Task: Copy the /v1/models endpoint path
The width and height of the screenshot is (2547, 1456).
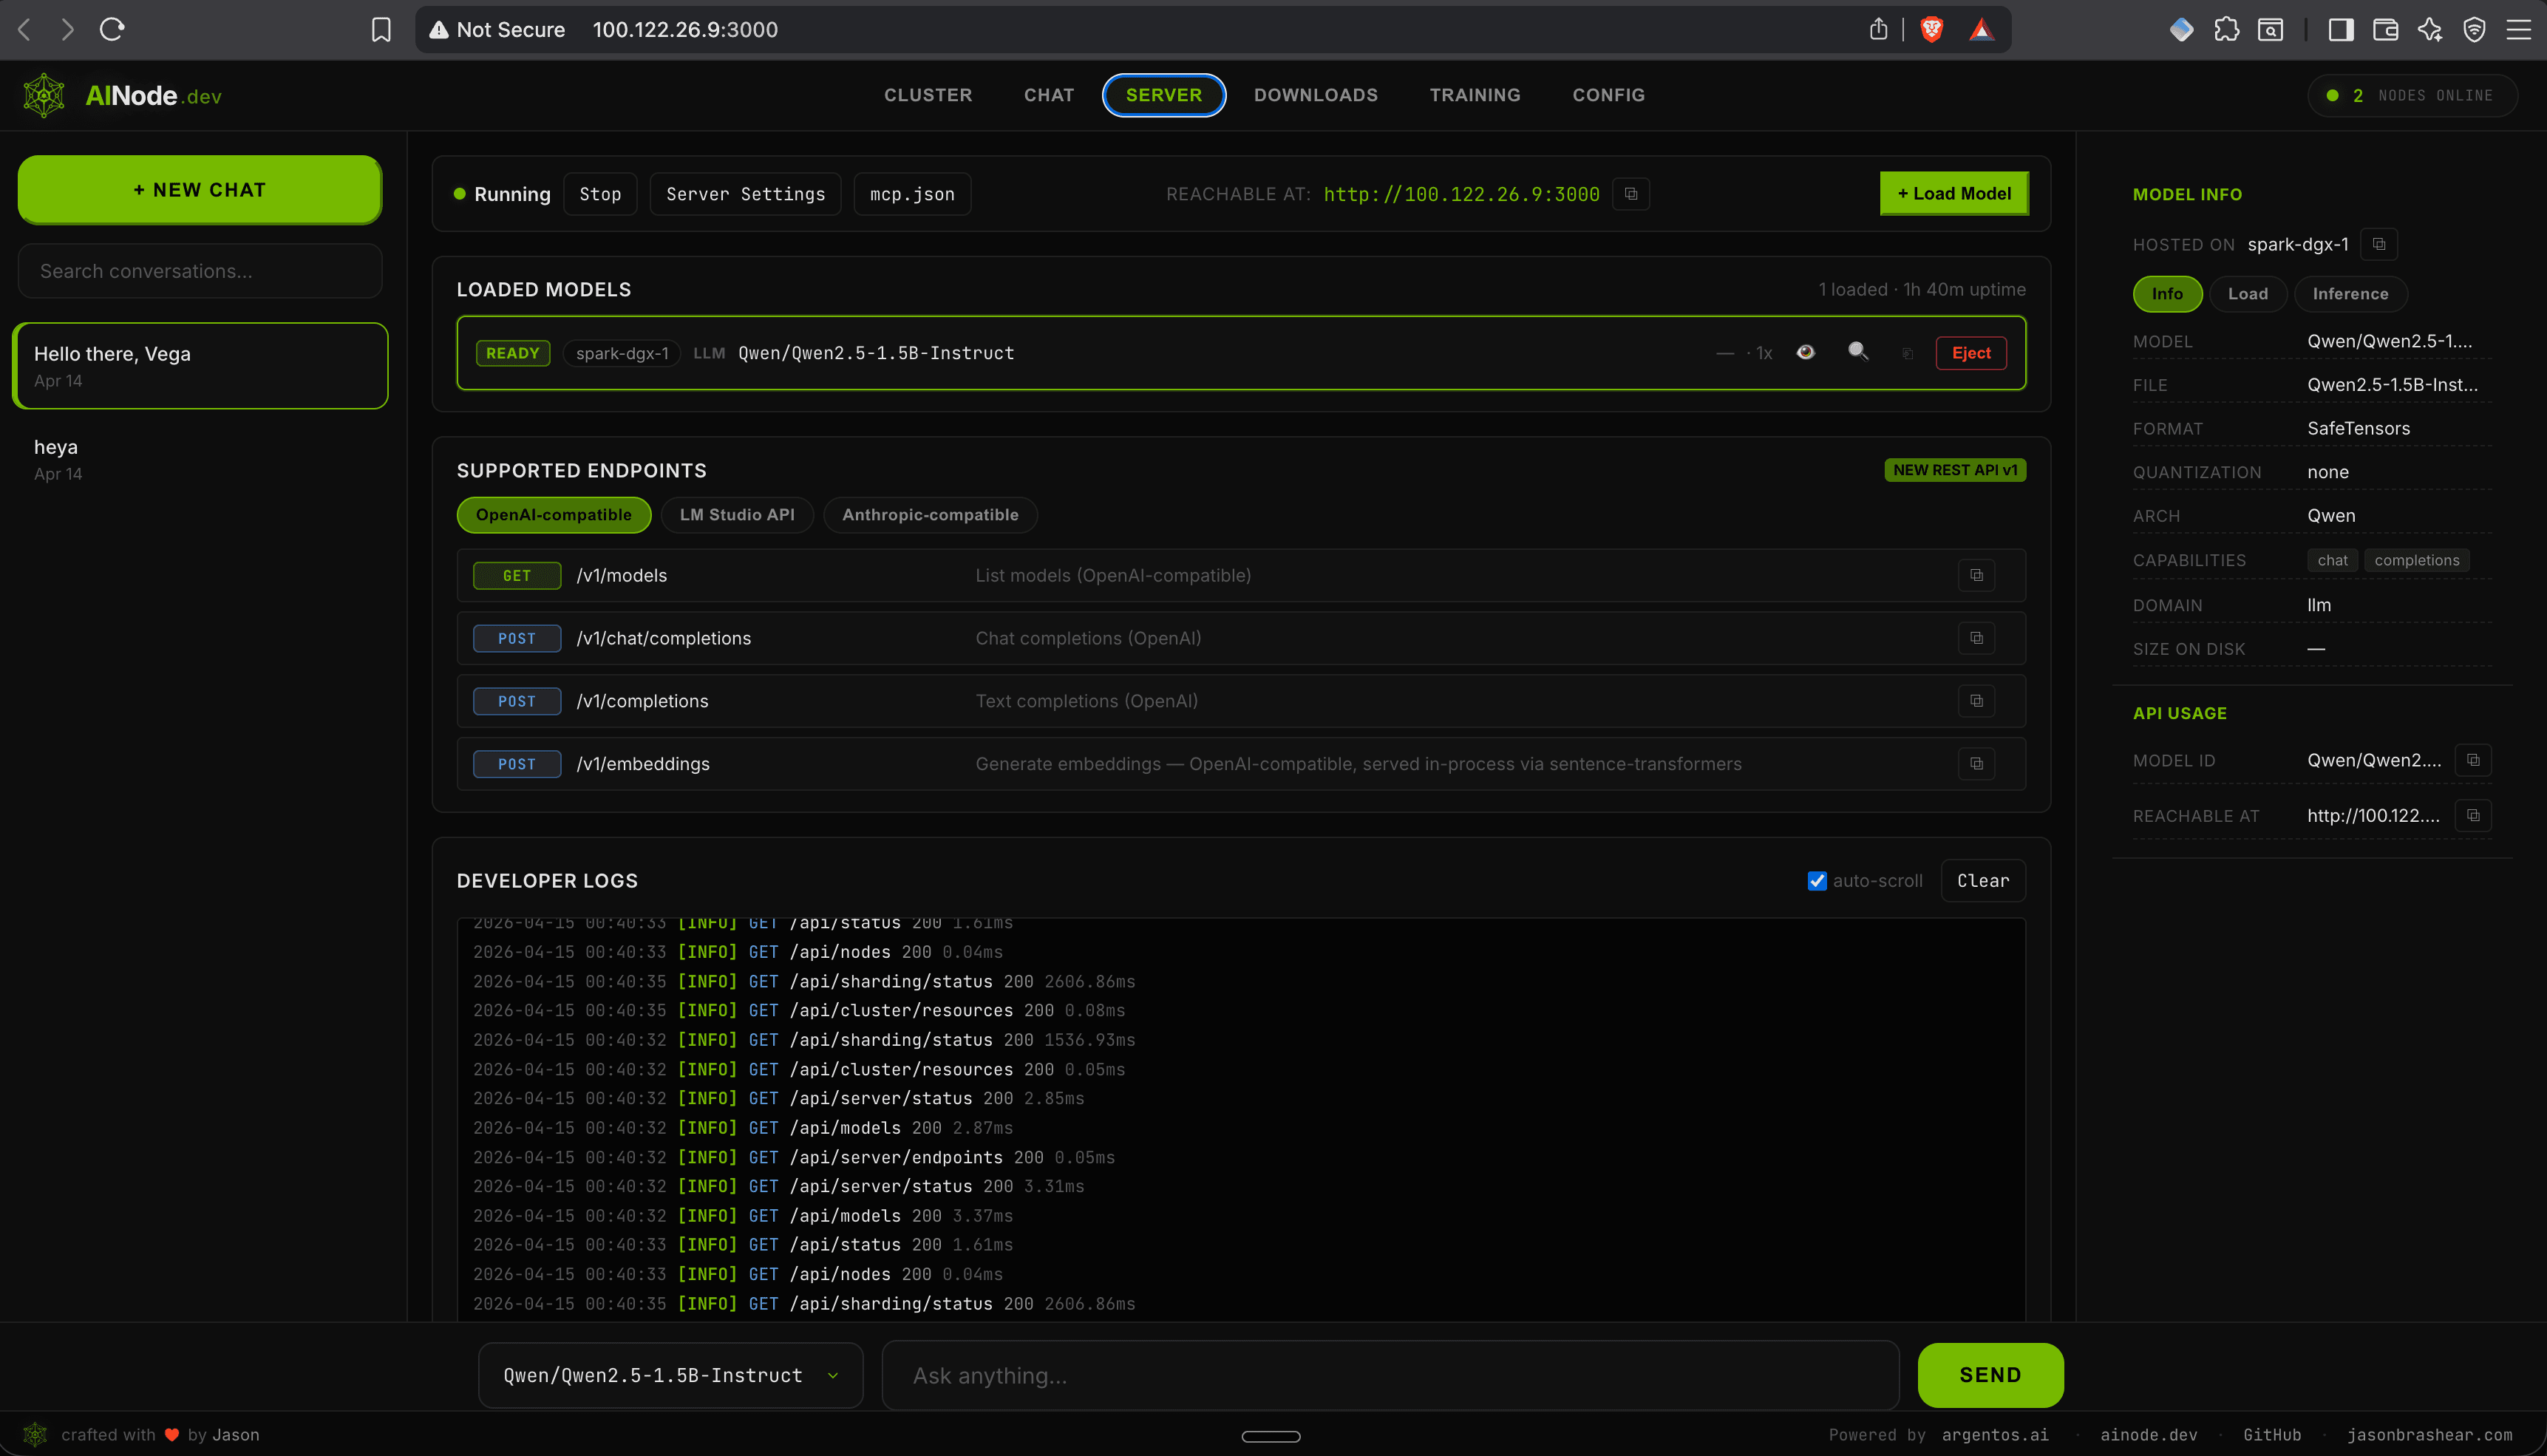Action: [x=1976, y=575]
